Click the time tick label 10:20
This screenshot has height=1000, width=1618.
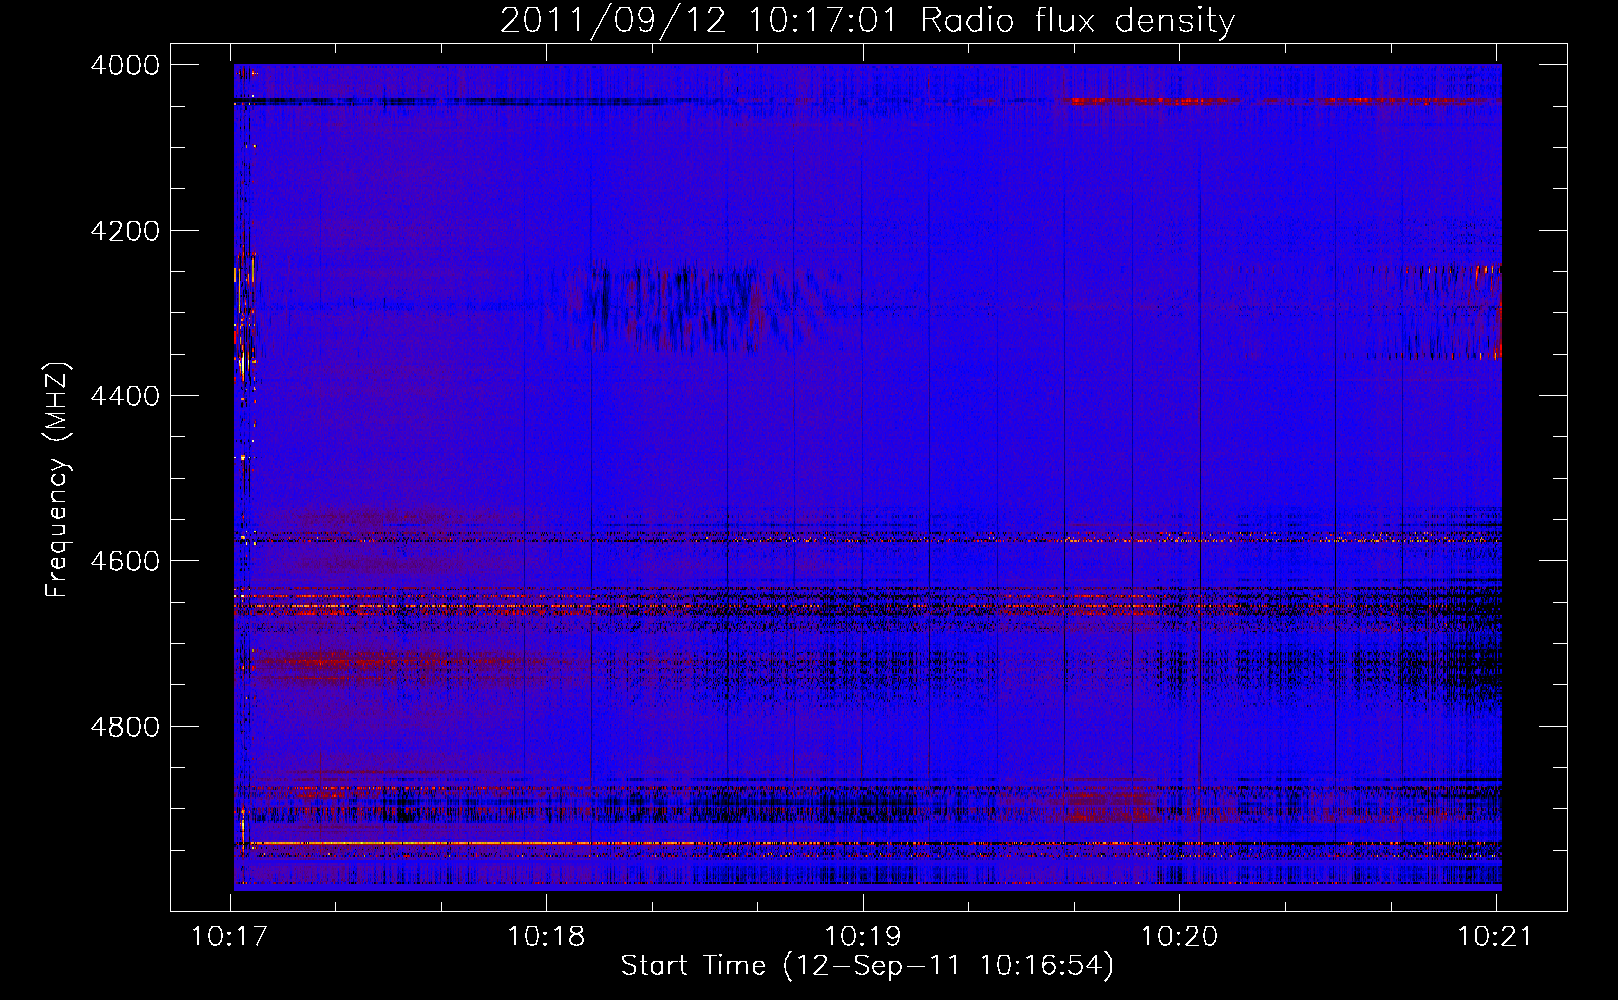pyautogui.click(x=1180, y=936)
